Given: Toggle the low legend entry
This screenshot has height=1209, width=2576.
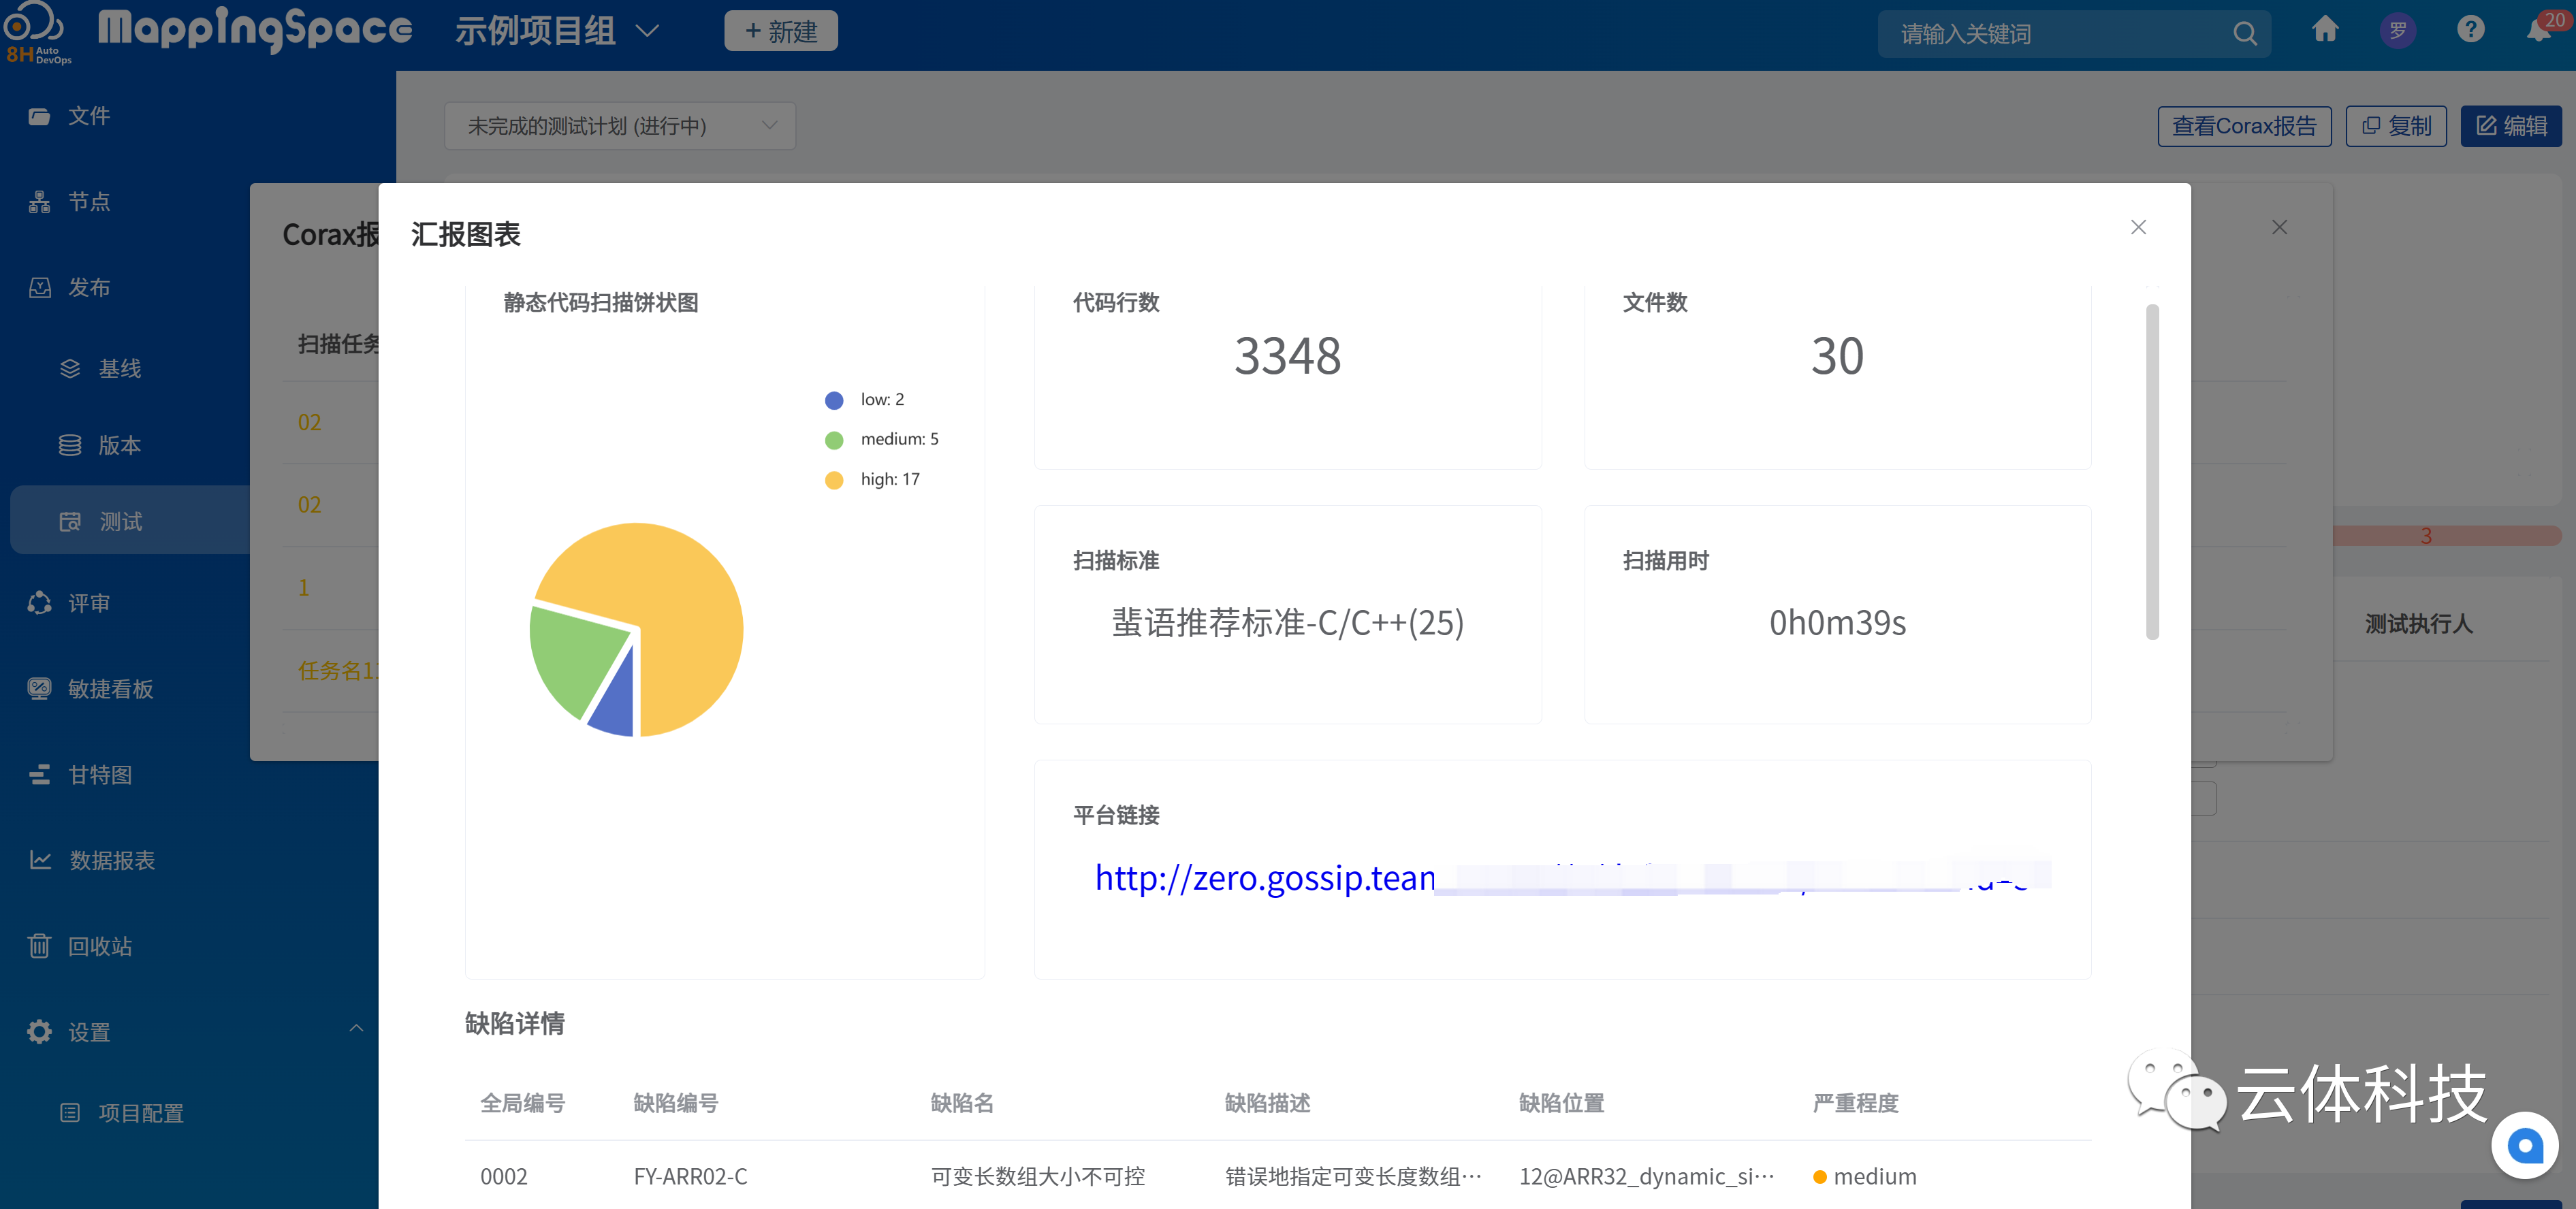Looking at the screenshot, I should 864,400.
